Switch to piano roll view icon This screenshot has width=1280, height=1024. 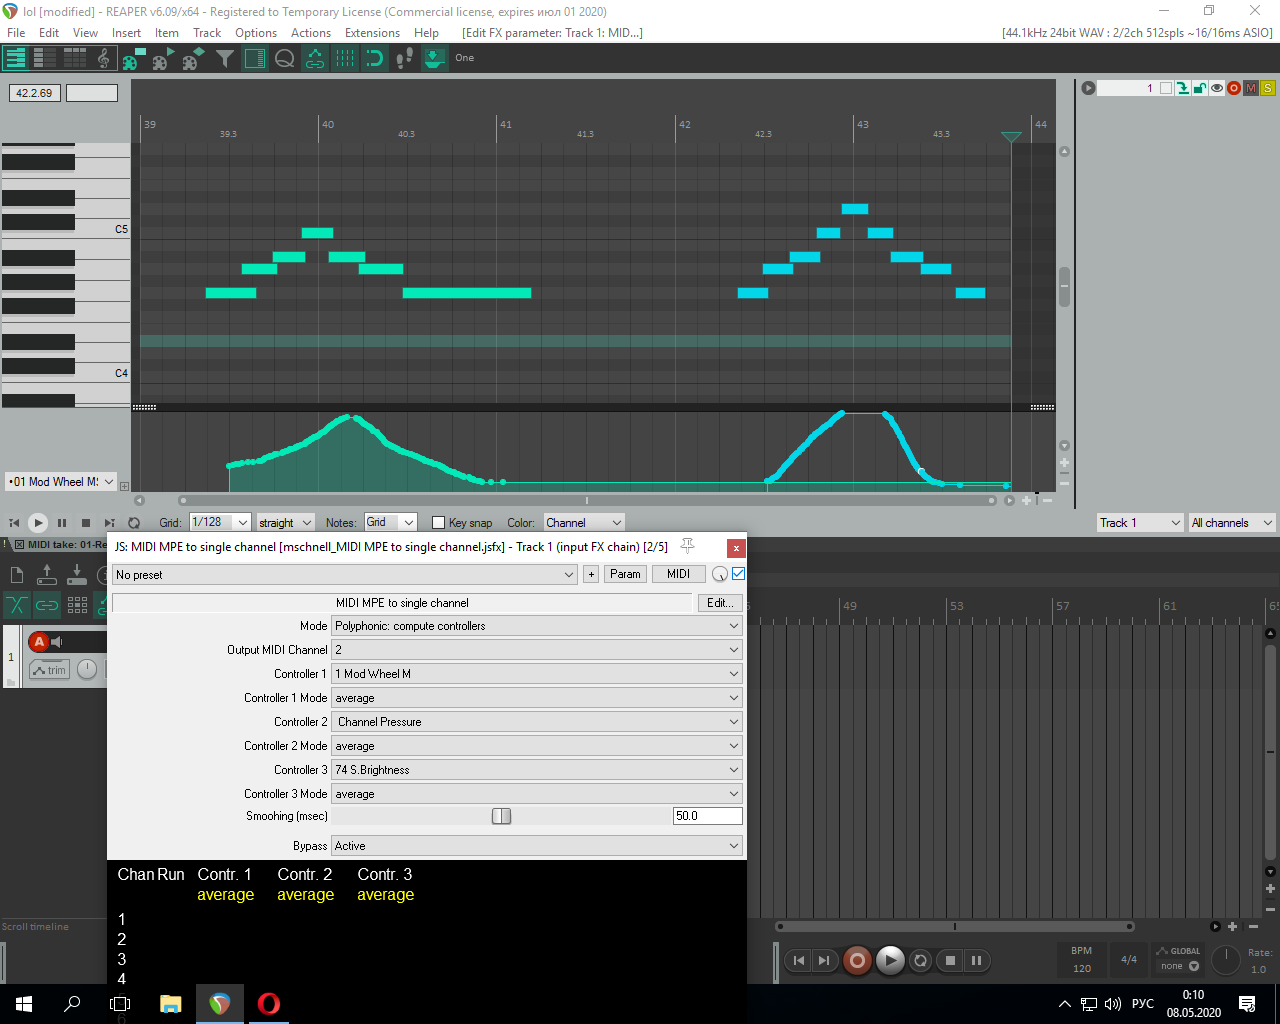coord(15,58)
